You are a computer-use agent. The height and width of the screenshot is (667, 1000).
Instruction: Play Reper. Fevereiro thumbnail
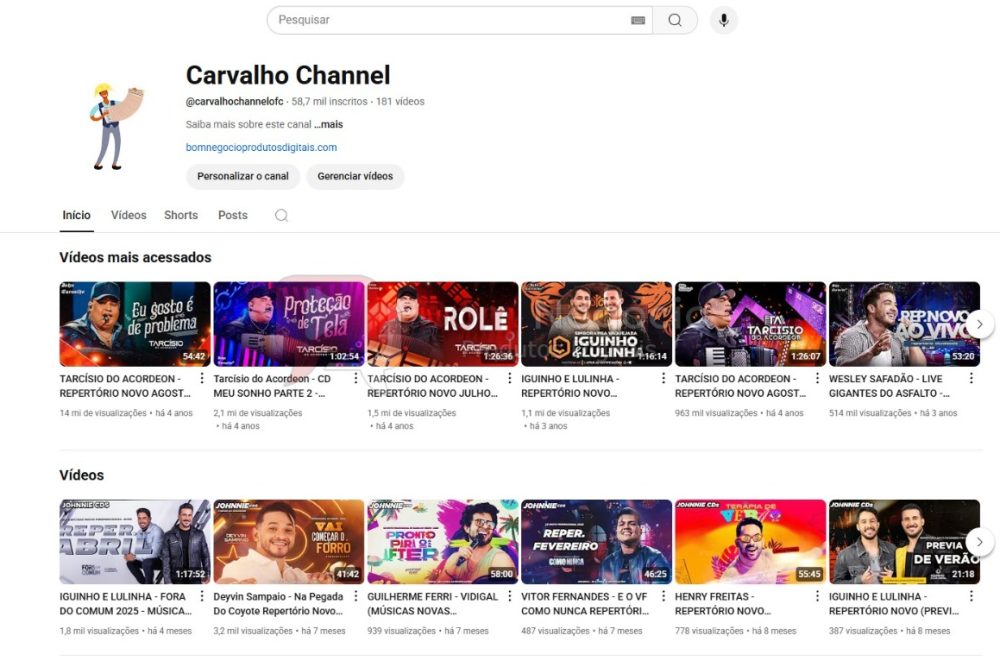[596, 542]
